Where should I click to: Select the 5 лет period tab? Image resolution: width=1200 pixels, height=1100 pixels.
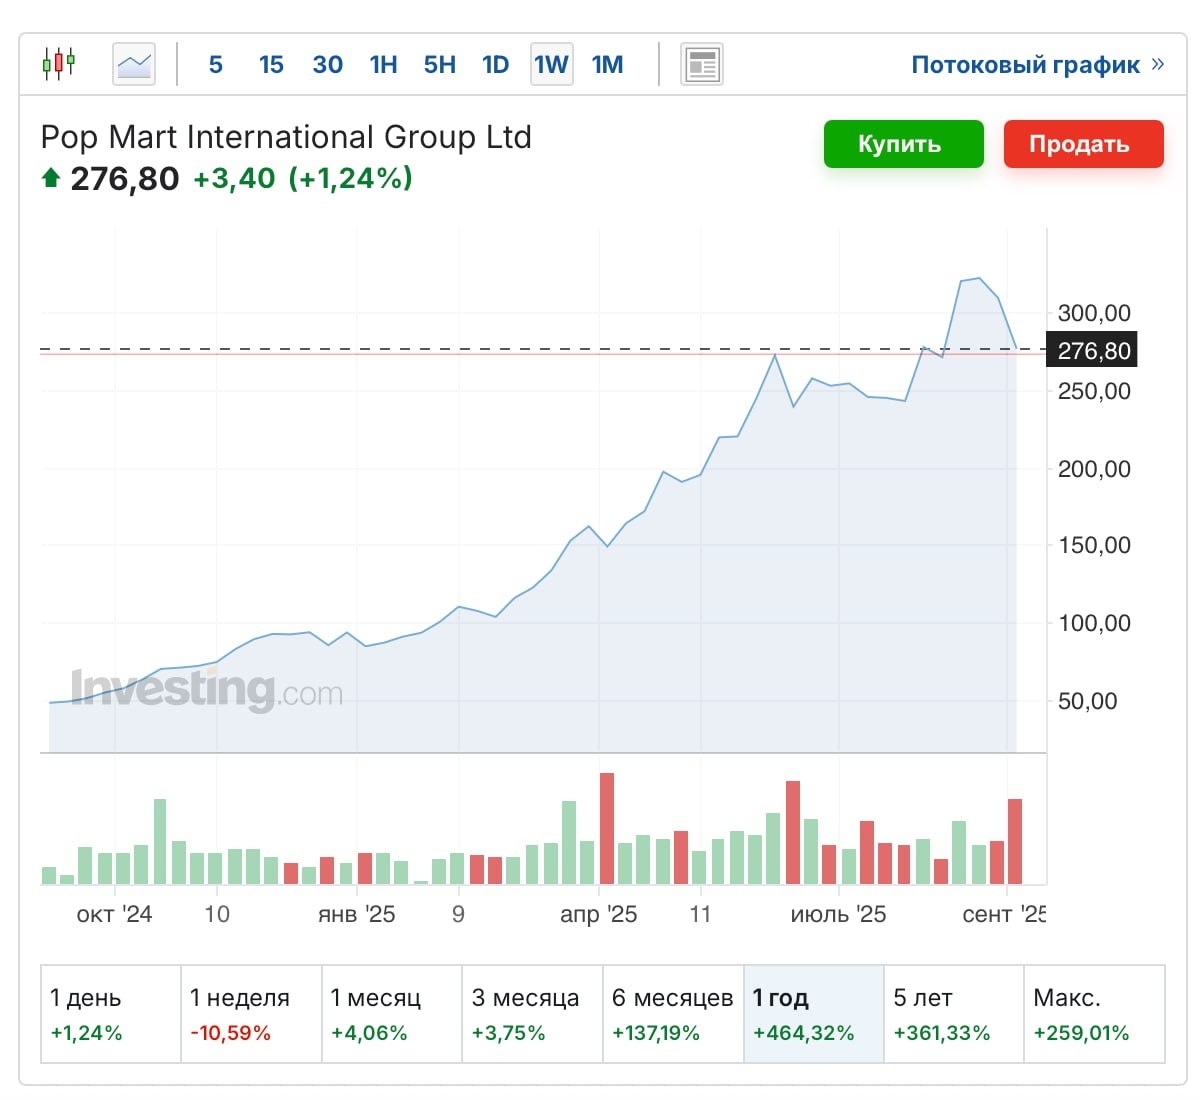tap(954, 1013)
